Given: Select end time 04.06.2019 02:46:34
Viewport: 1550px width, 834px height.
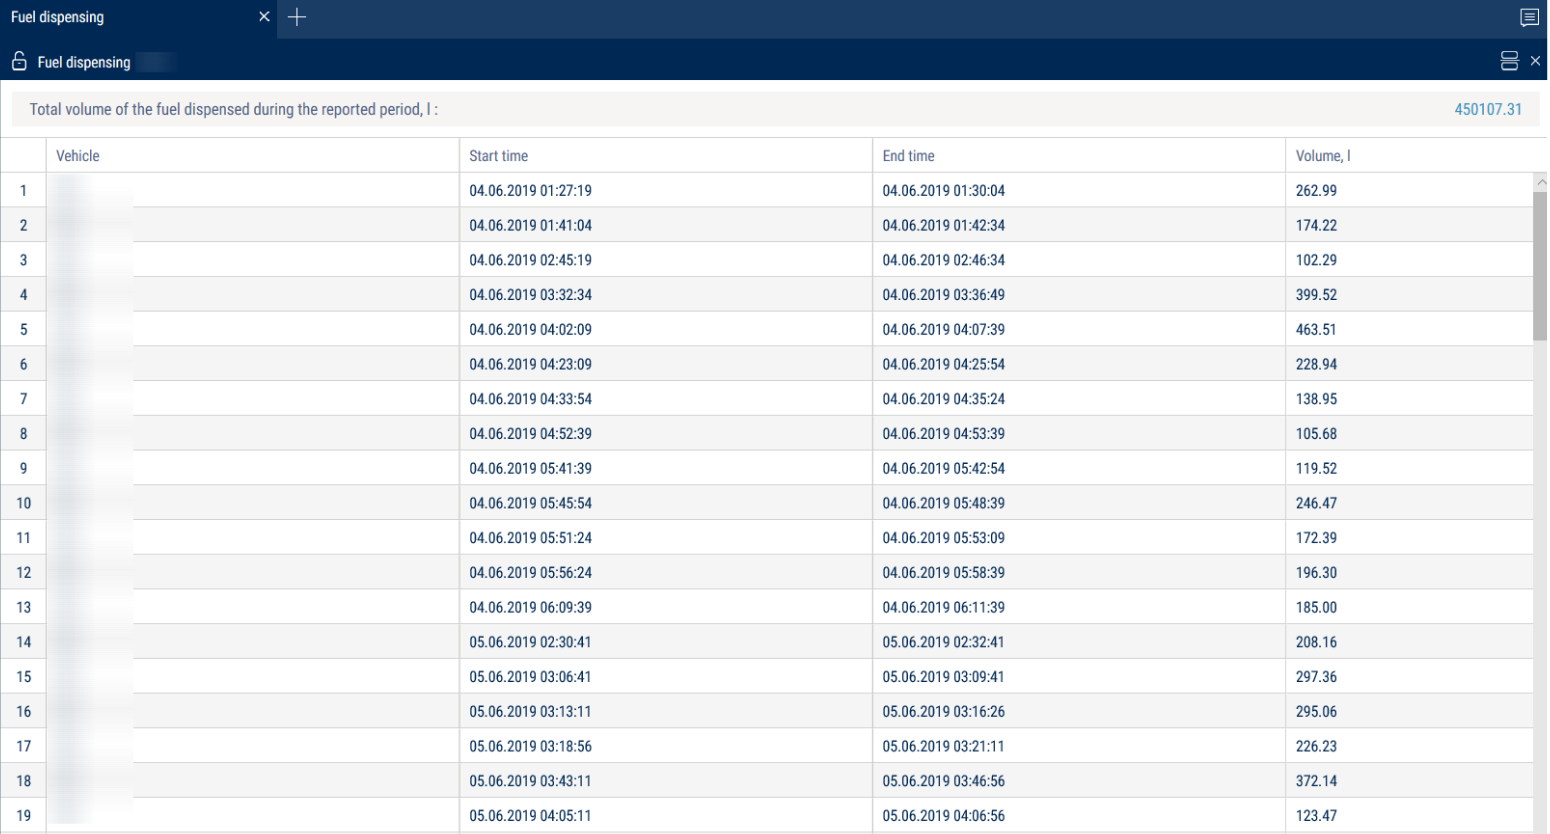Looking at the screenshot, I should tap(943, 260).
